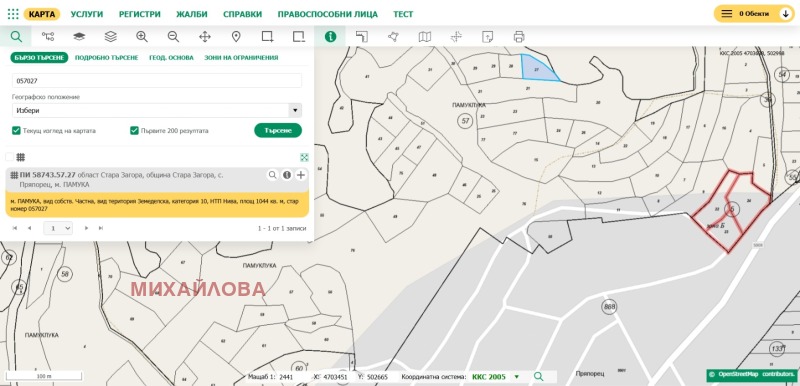This screenshot has height=386, width=800.
Task: Click the Y coordinate field 502665
Action: (x=380, y=377)
